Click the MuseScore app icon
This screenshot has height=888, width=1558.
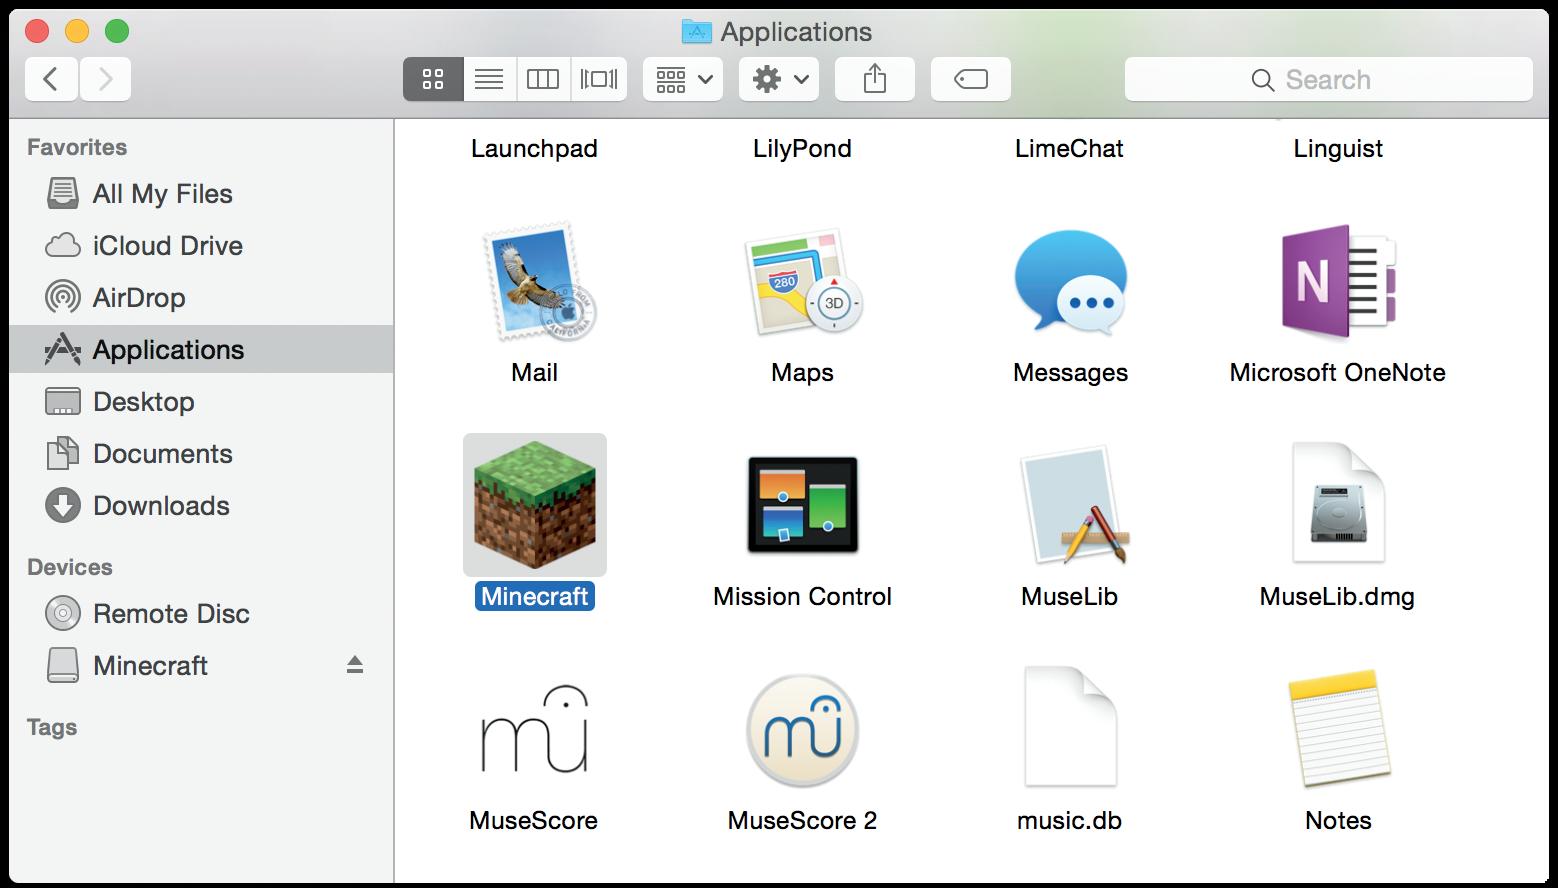[534, 729]
